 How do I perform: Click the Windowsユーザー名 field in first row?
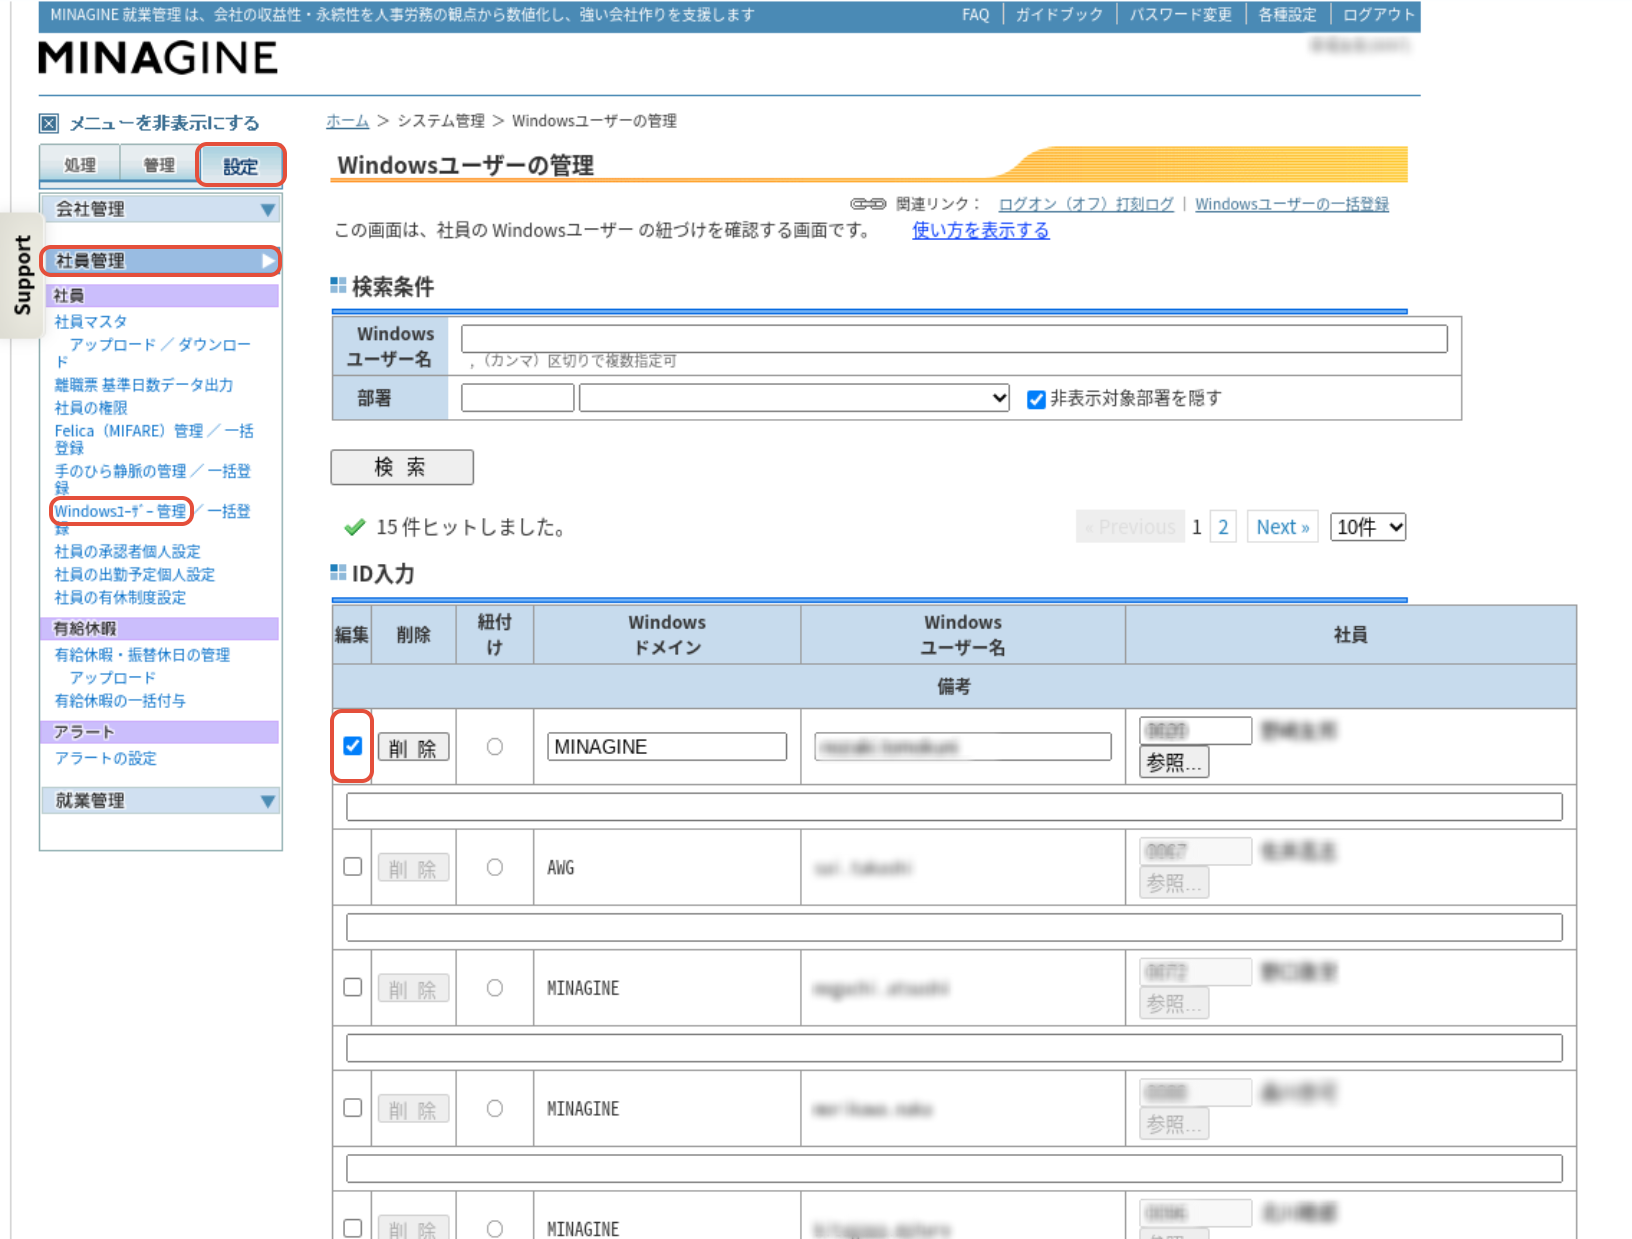(x=963, y=747)
